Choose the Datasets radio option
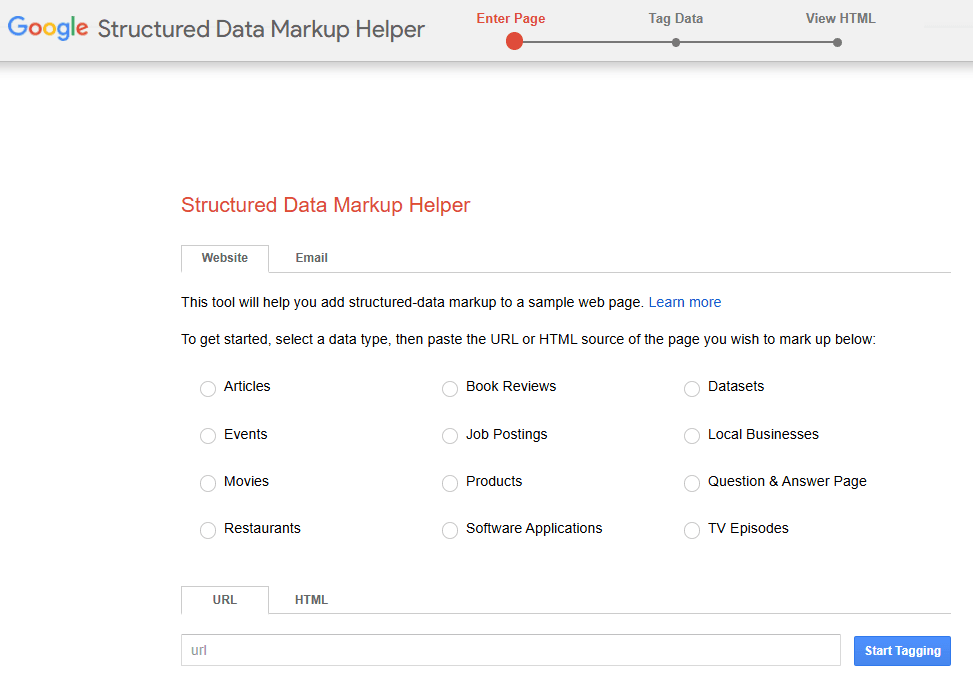This screenshot has width=973, height=683. [x=692, y=388]
